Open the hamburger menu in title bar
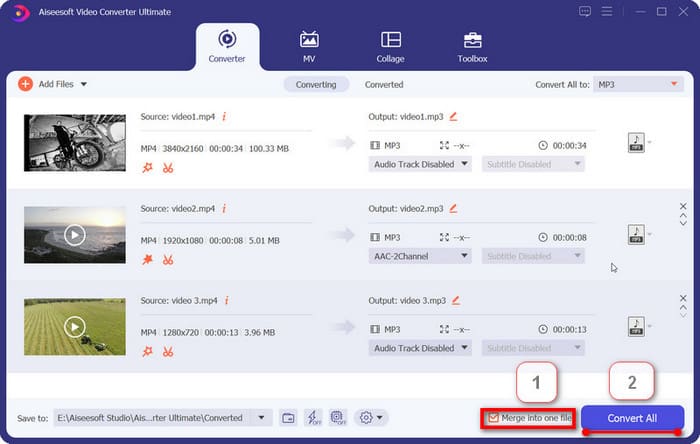700x444 pixels. 607,12
